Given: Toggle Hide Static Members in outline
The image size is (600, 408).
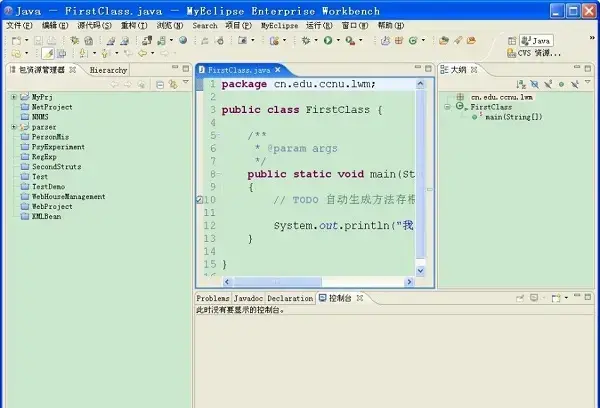Looking at the screenshot, I should click(548, 84).
